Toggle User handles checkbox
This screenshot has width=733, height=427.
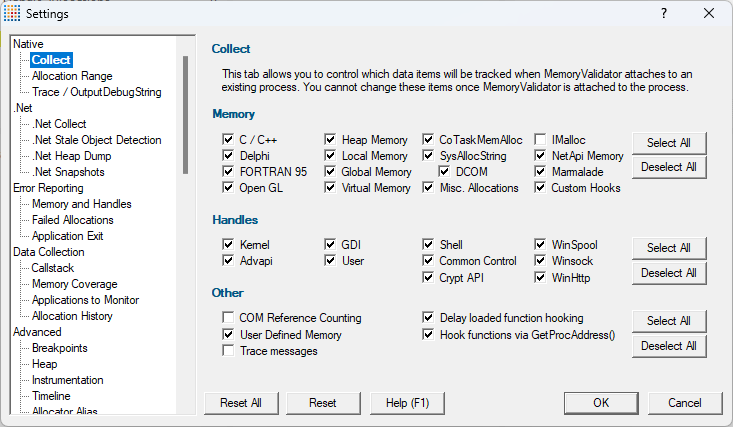tap(330, 261)
